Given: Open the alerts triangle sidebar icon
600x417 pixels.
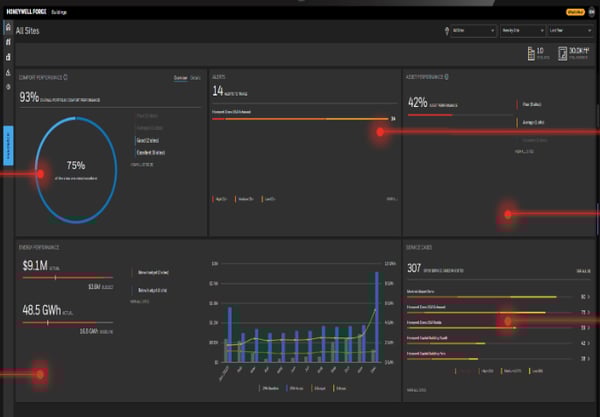Looking at the screenshot, I should pos(8,73).
